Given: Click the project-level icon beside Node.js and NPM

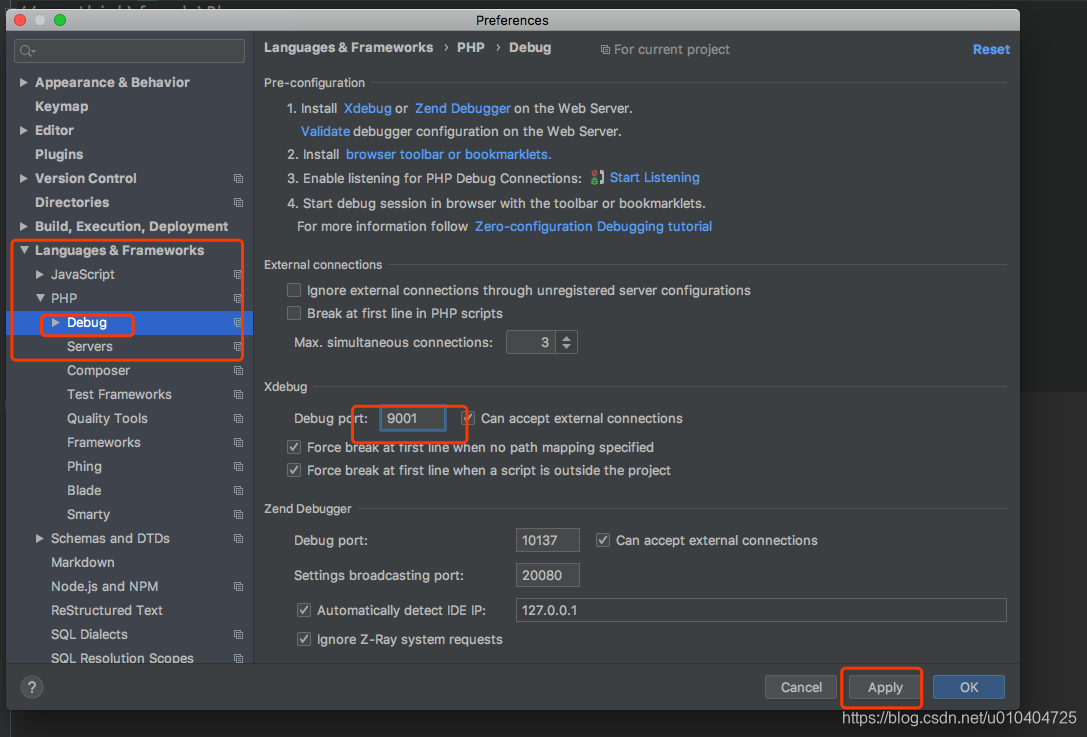Looking at the screenshot, I should 238,587.
